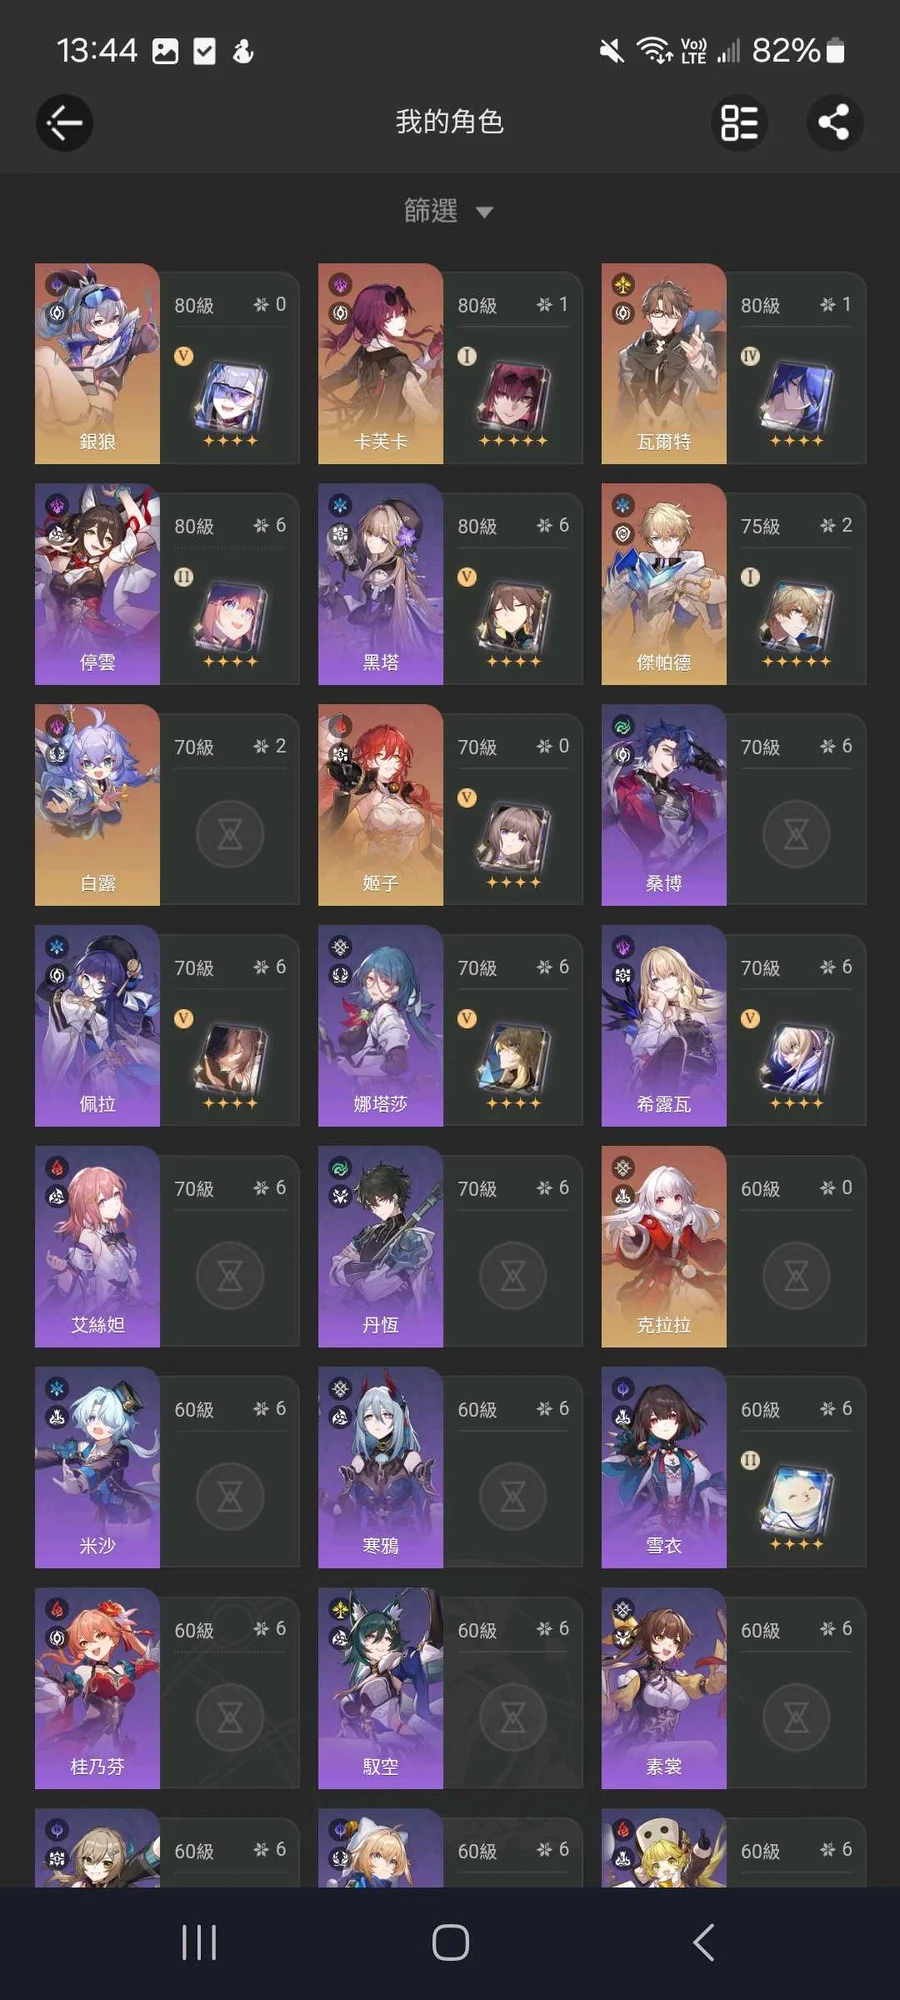Select 佩拉 character card
Image resolution: width=900 pixels, height=2000 pixels.
click(167, 1026)
